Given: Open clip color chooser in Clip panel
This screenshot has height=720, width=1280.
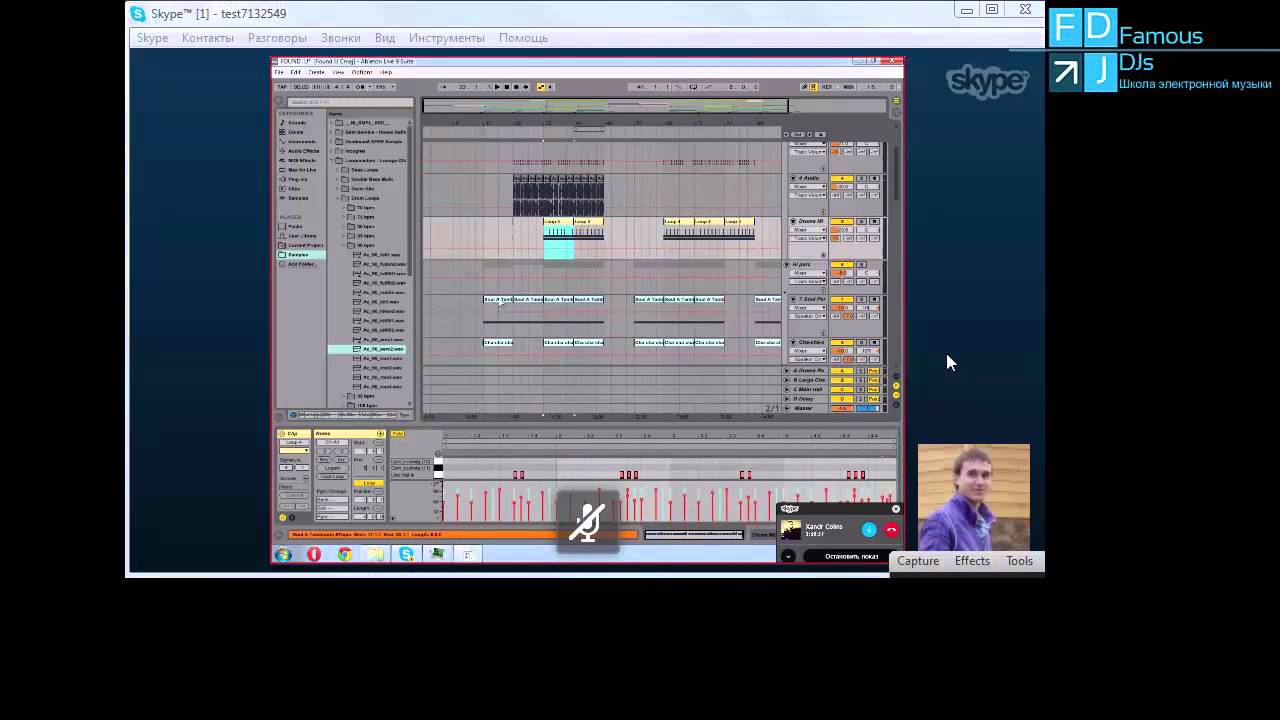Looking at the screenshot, I should (x=294, y=450).
